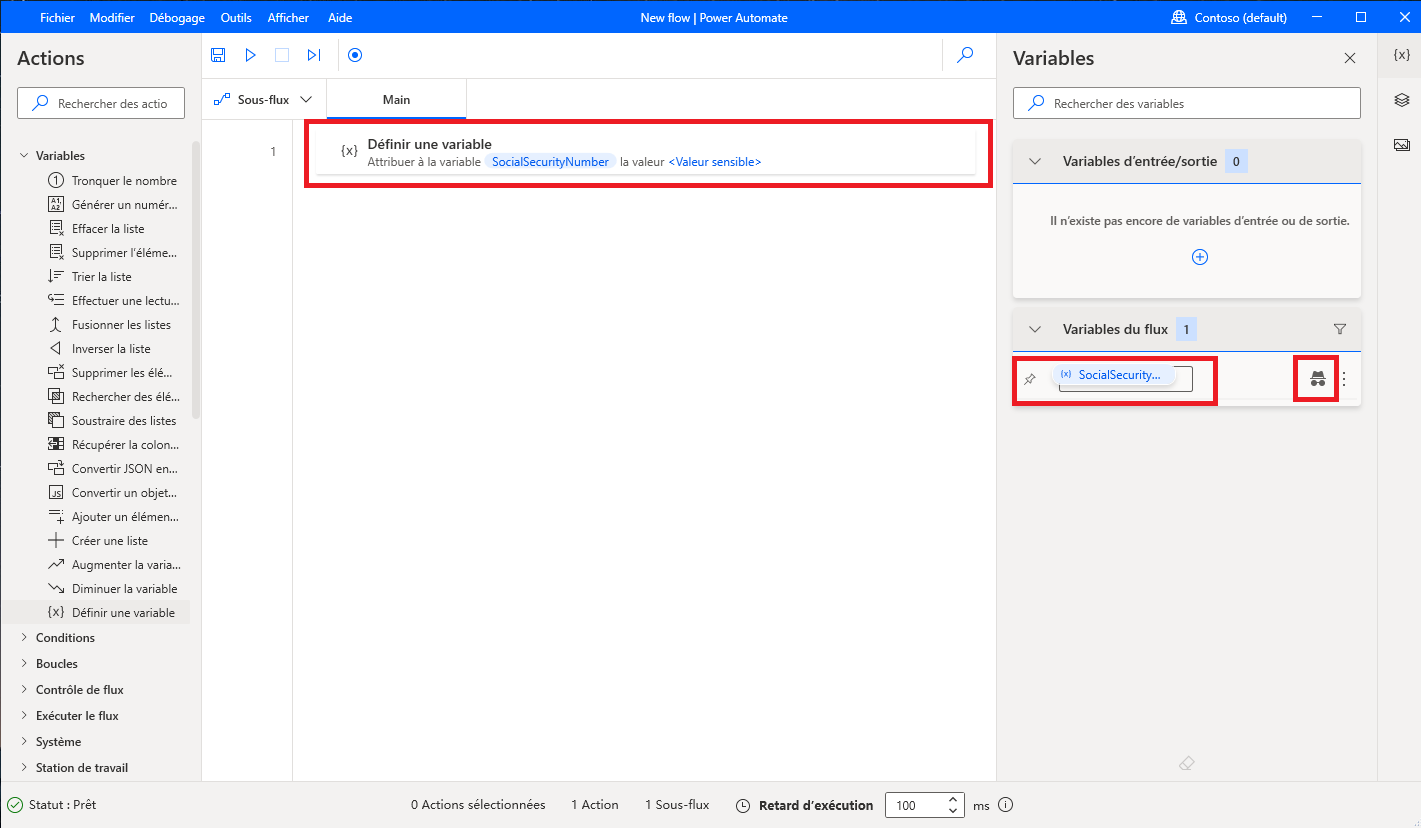
Task: Run the next action with the step icon
Action: 314,56
